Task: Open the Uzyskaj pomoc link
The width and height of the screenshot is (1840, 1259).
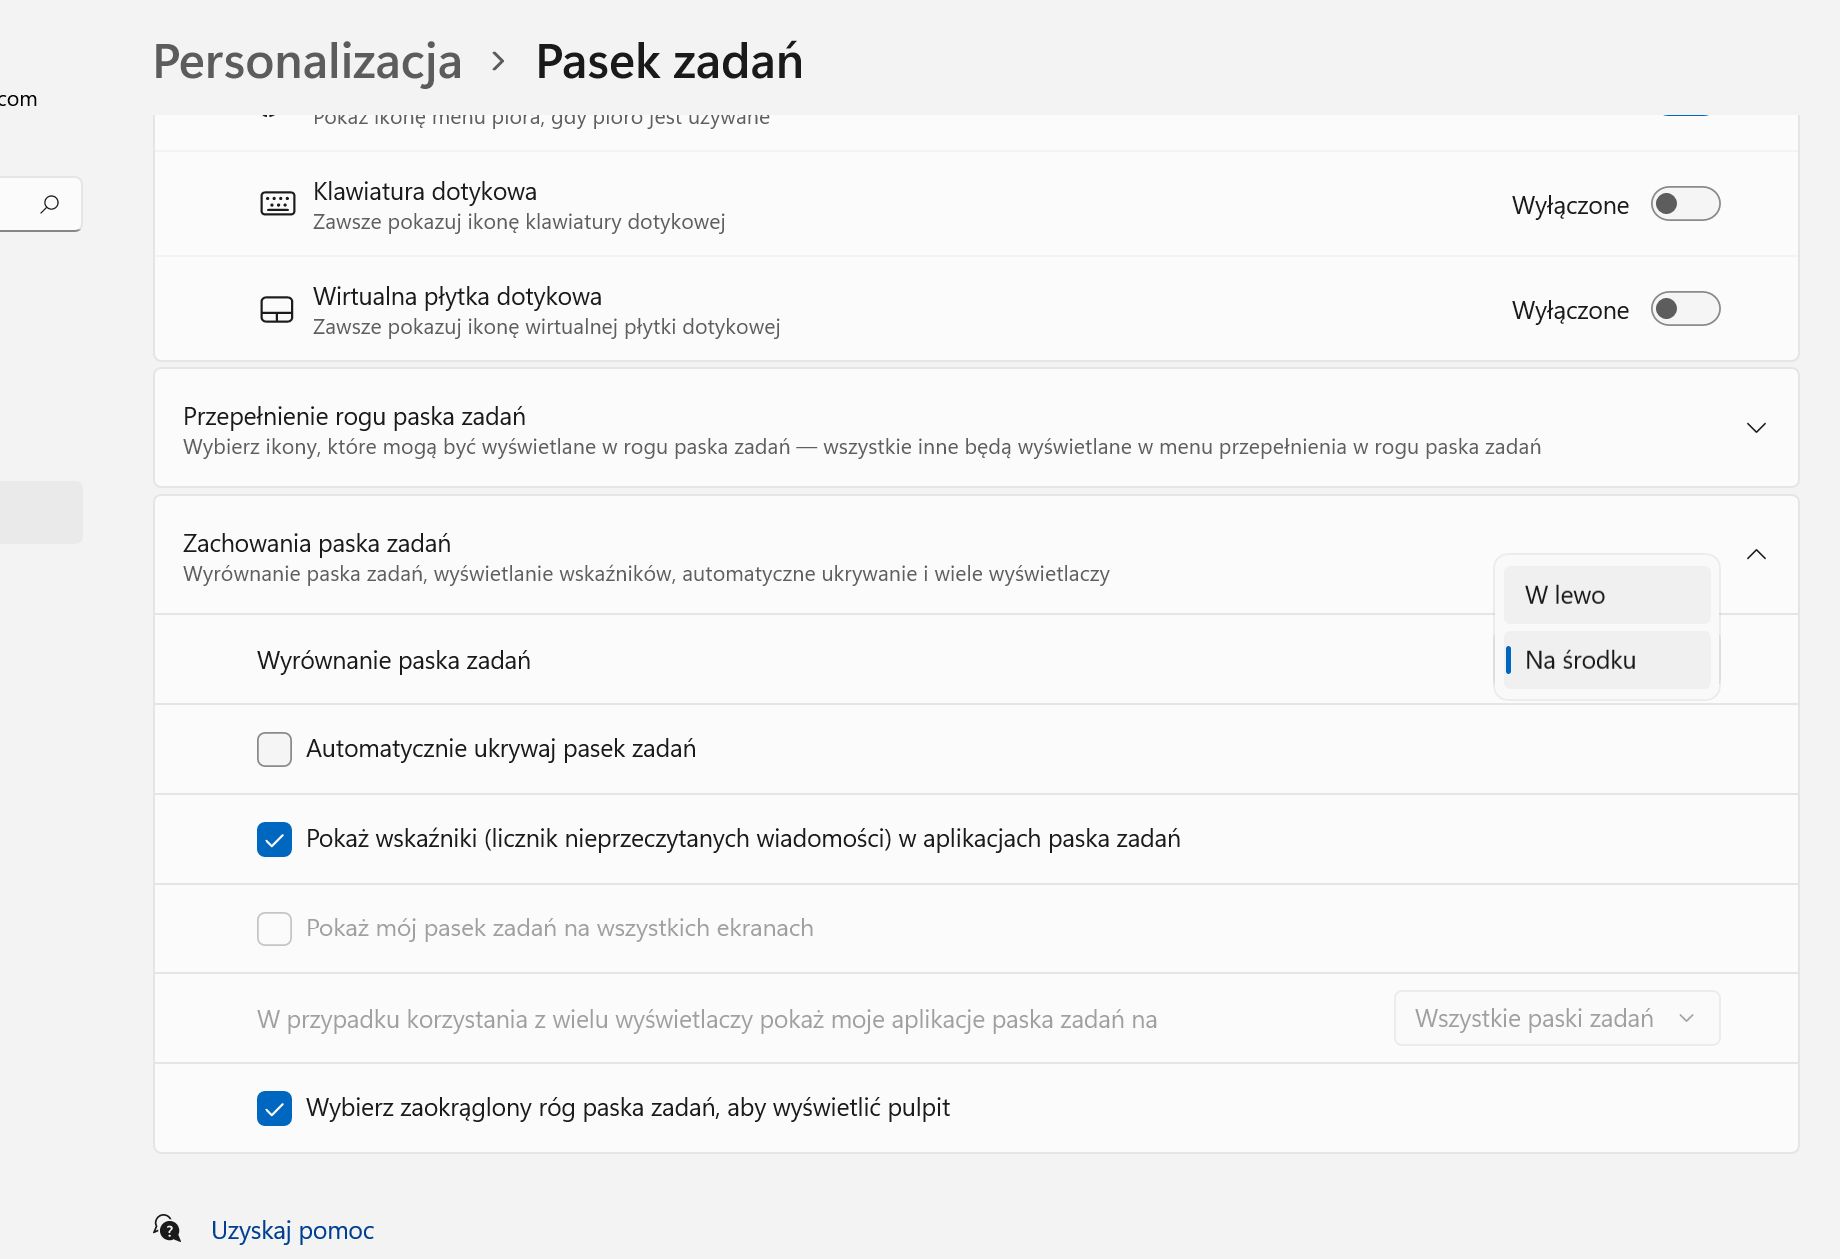Action: click(x=291, y=1230)
